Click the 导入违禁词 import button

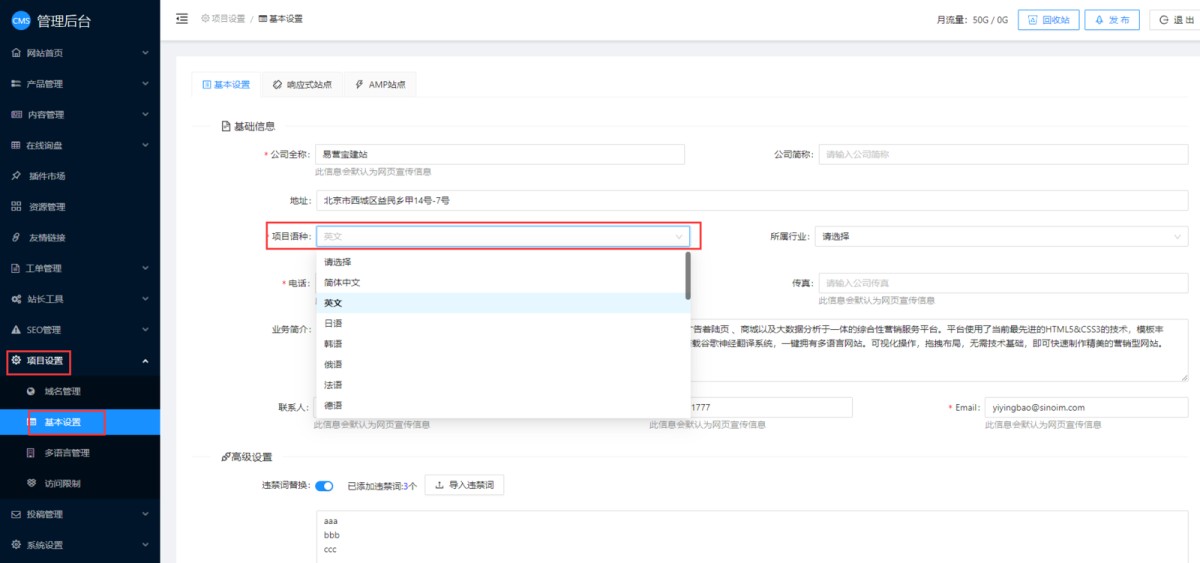click(465, 486)
